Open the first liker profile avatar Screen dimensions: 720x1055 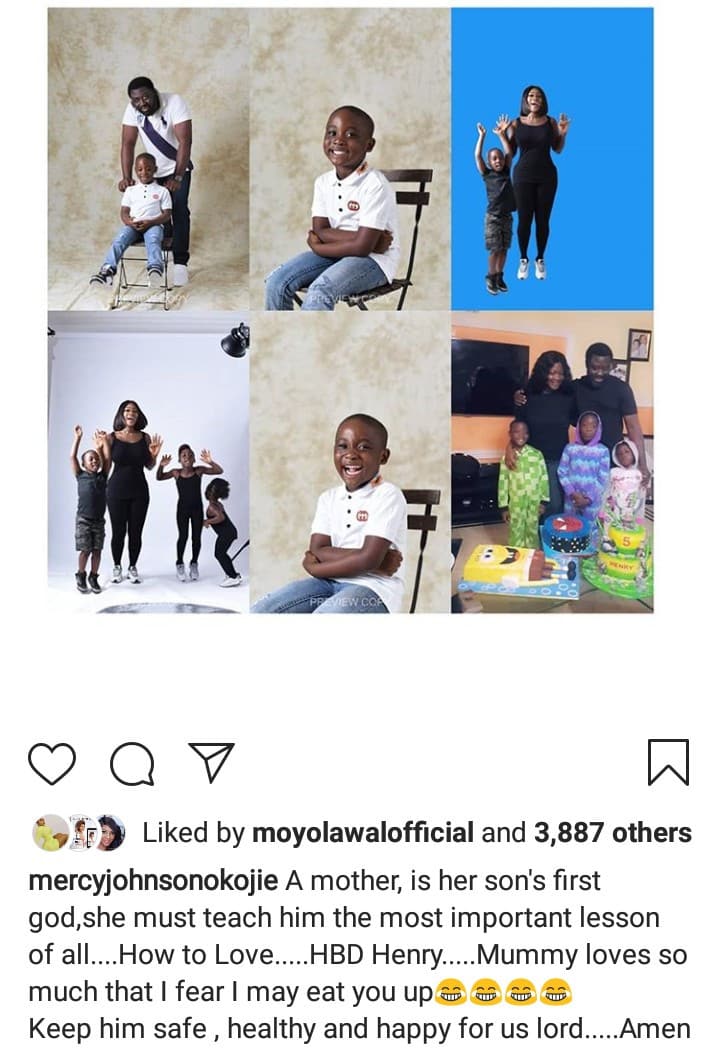pos(50,833)
